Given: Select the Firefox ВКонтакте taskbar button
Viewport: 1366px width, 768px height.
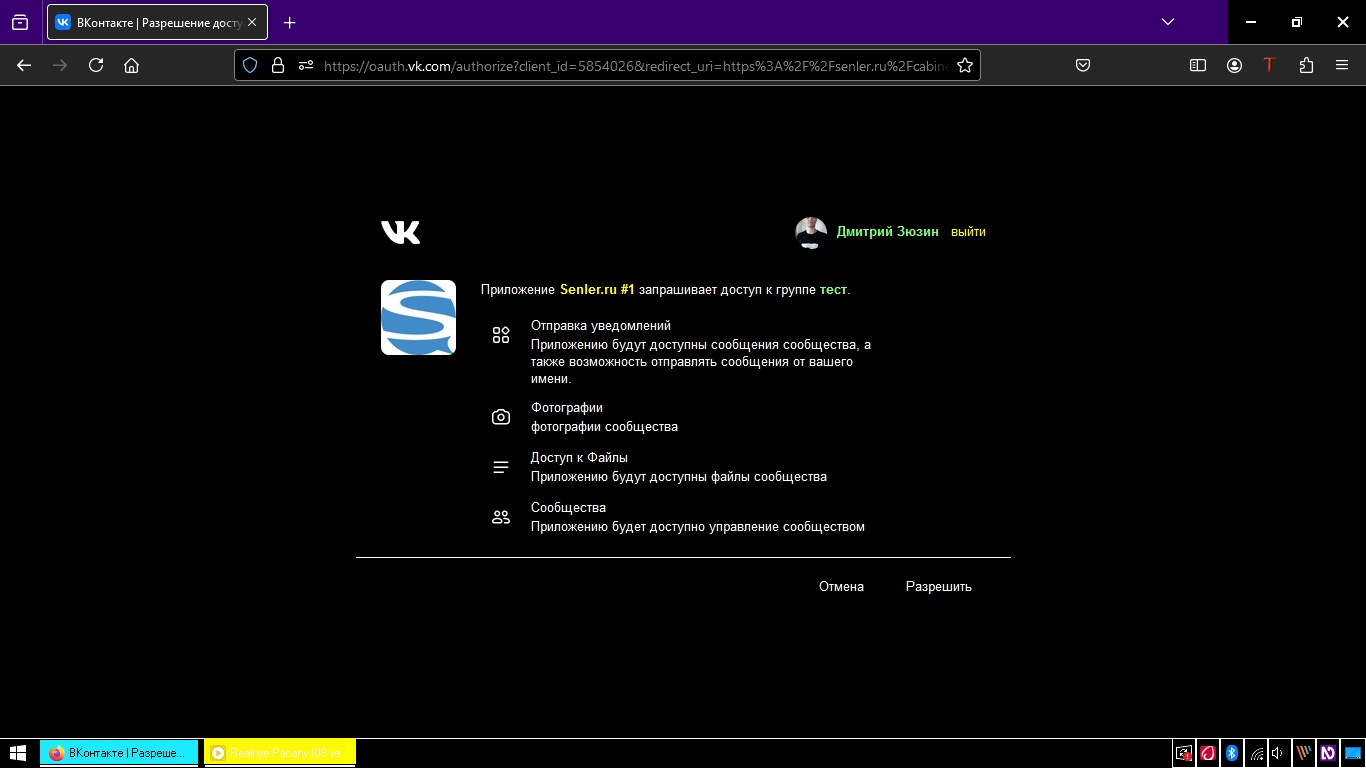Looking at the screenshot, I should pyautogui.click(x=119, y=753).
